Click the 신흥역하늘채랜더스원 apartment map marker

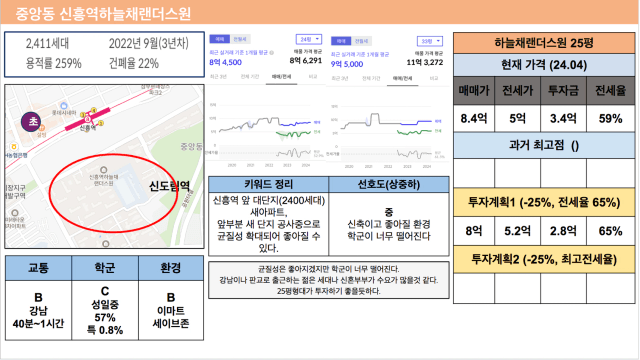pyautogui.click(x=103, y=170)
